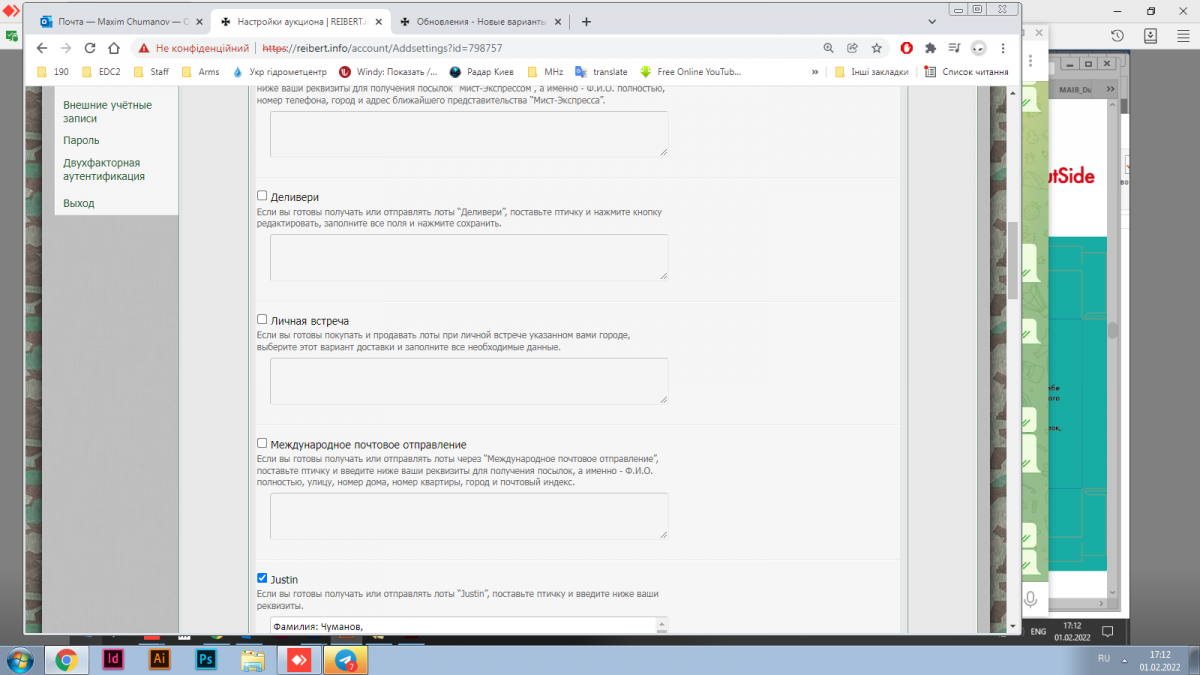1200x675 pixels.
Task: Click the 'Не конфіденційний' security warning
Action: pyautogui.click(x=194, y=47)
